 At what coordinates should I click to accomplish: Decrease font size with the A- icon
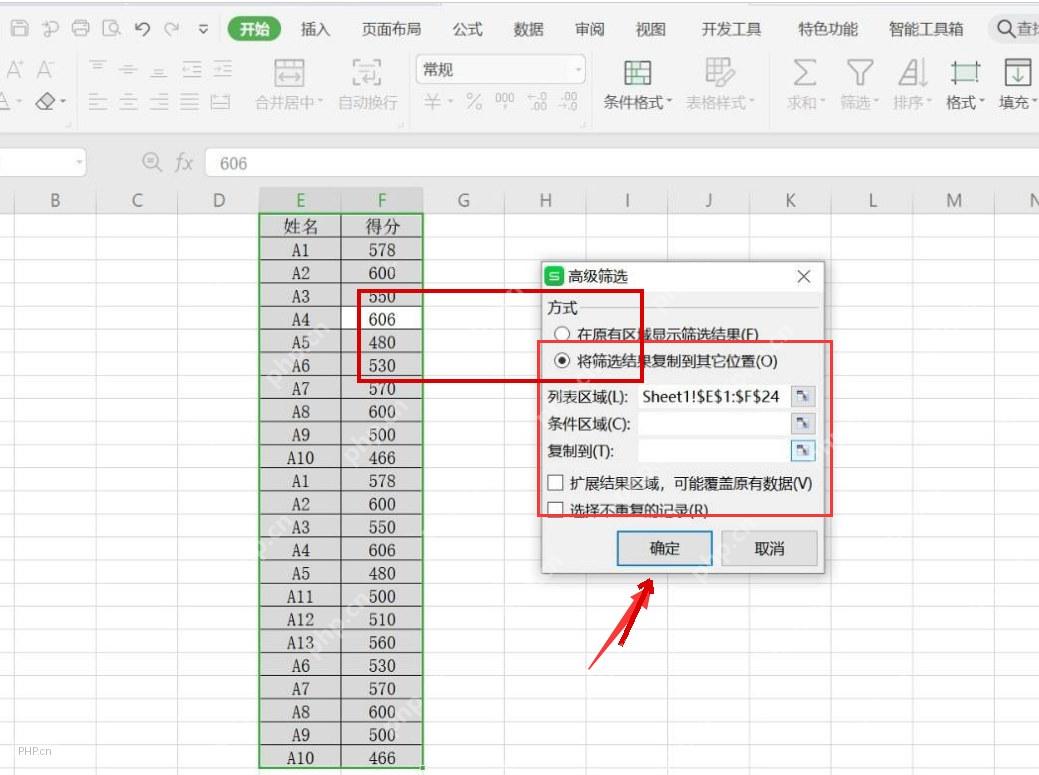[x=45, y=69]
